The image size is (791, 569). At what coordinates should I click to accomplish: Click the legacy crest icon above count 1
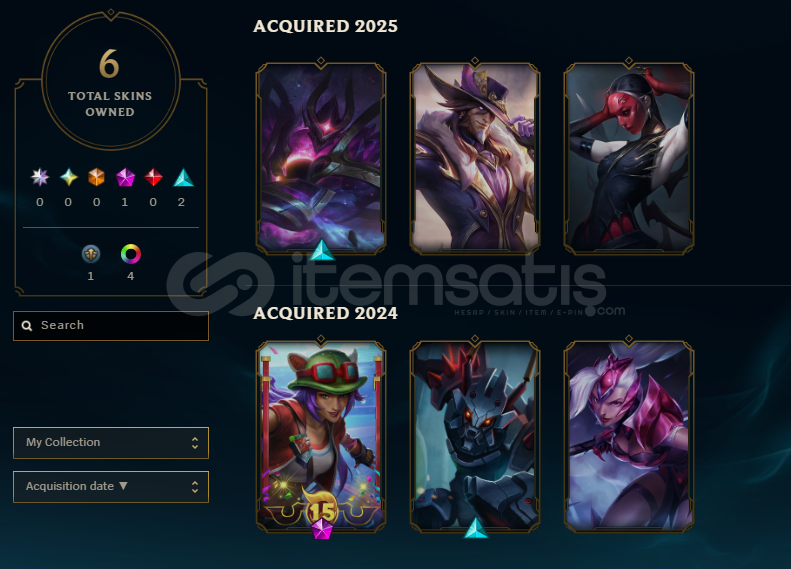pos(91,254)
